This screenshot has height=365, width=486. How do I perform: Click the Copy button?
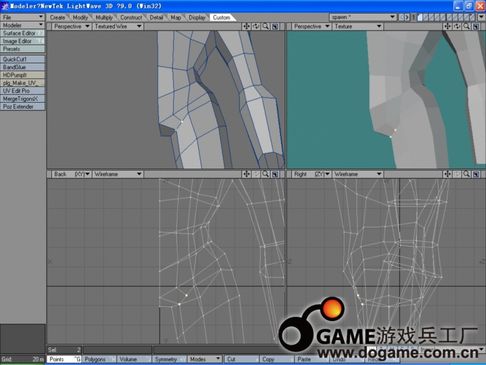(x=276, y=359)
